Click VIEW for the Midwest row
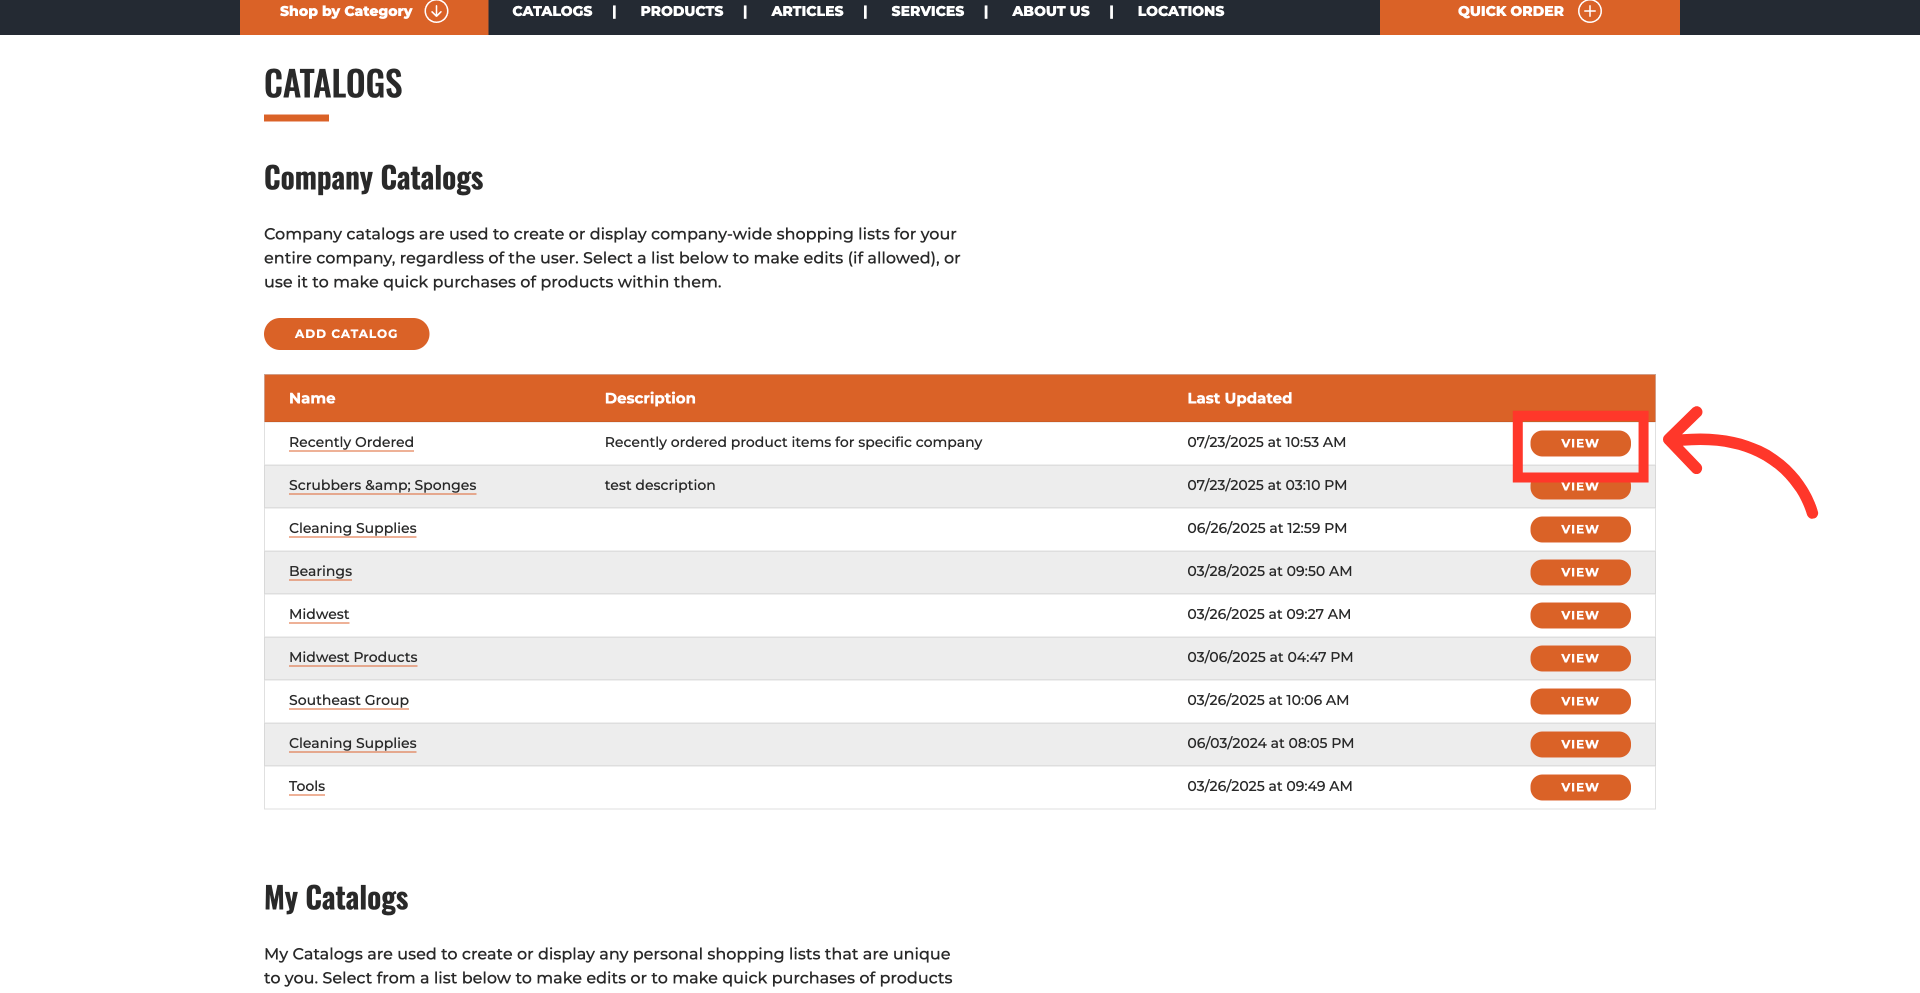 (1580, 615)
